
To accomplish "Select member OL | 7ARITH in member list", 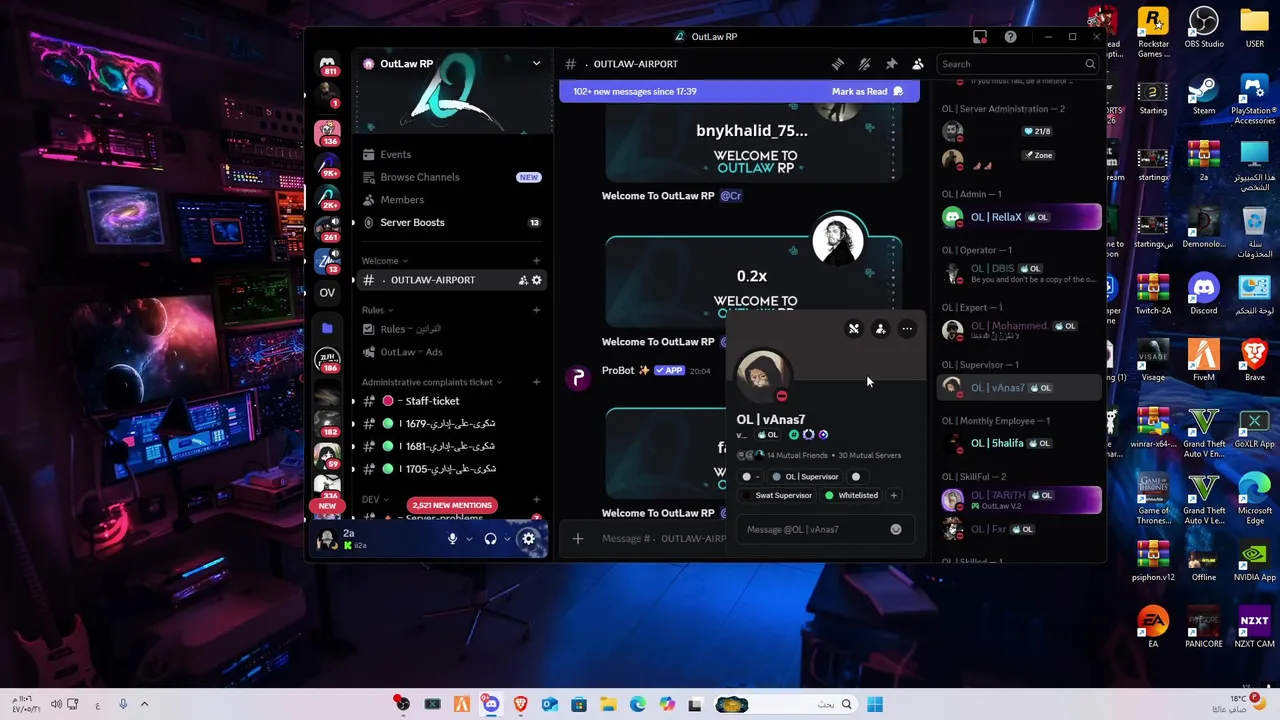I will [1021, 500].
